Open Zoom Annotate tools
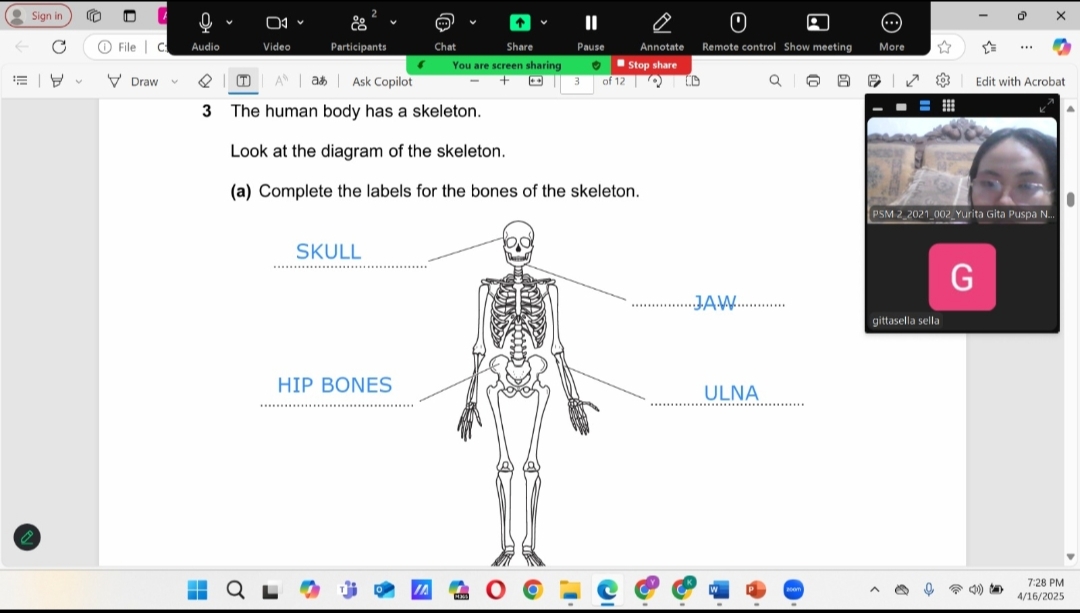Image resolution: width=1080 pixels, height=613 pixels. tap(662, 31)
